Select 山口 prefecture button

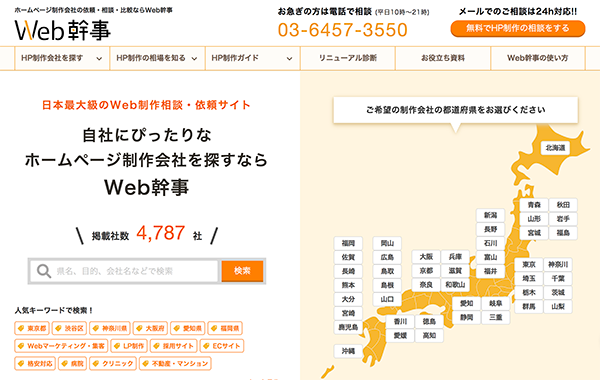tap(387, 299)
